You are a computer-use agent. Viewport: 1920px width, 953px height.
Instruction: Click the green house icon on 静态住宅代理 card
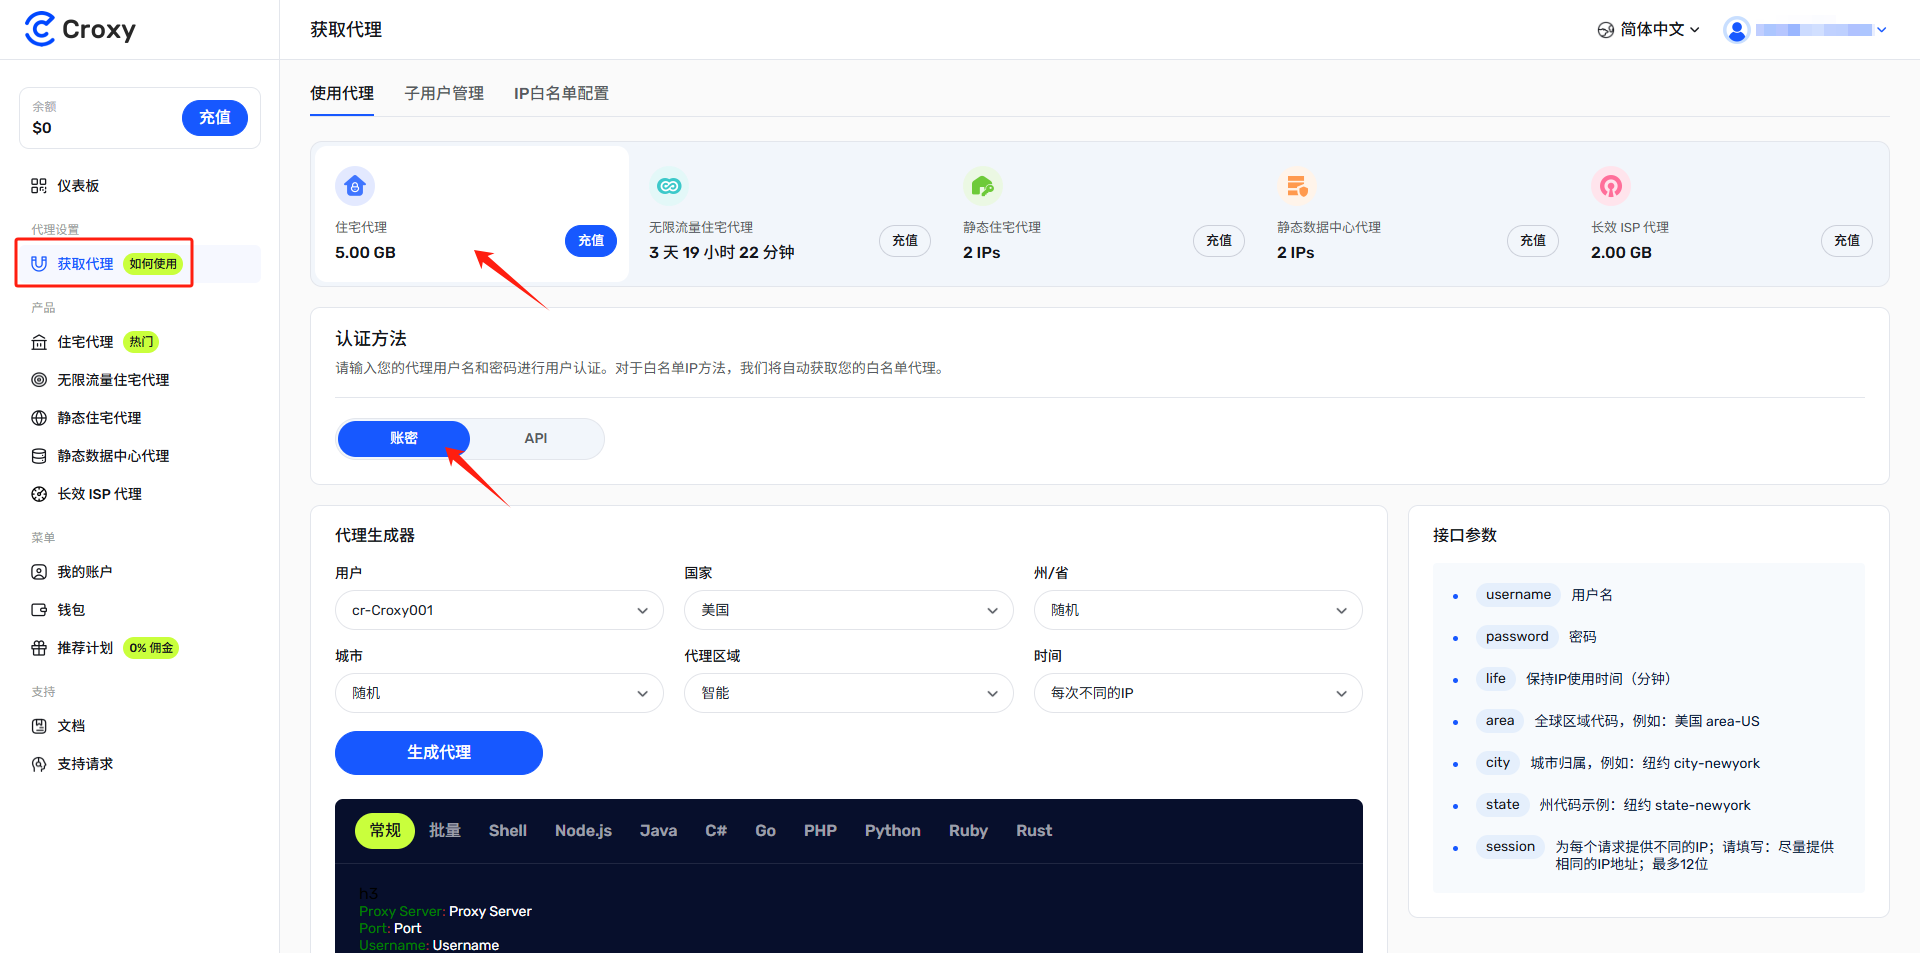click(983, 186)
